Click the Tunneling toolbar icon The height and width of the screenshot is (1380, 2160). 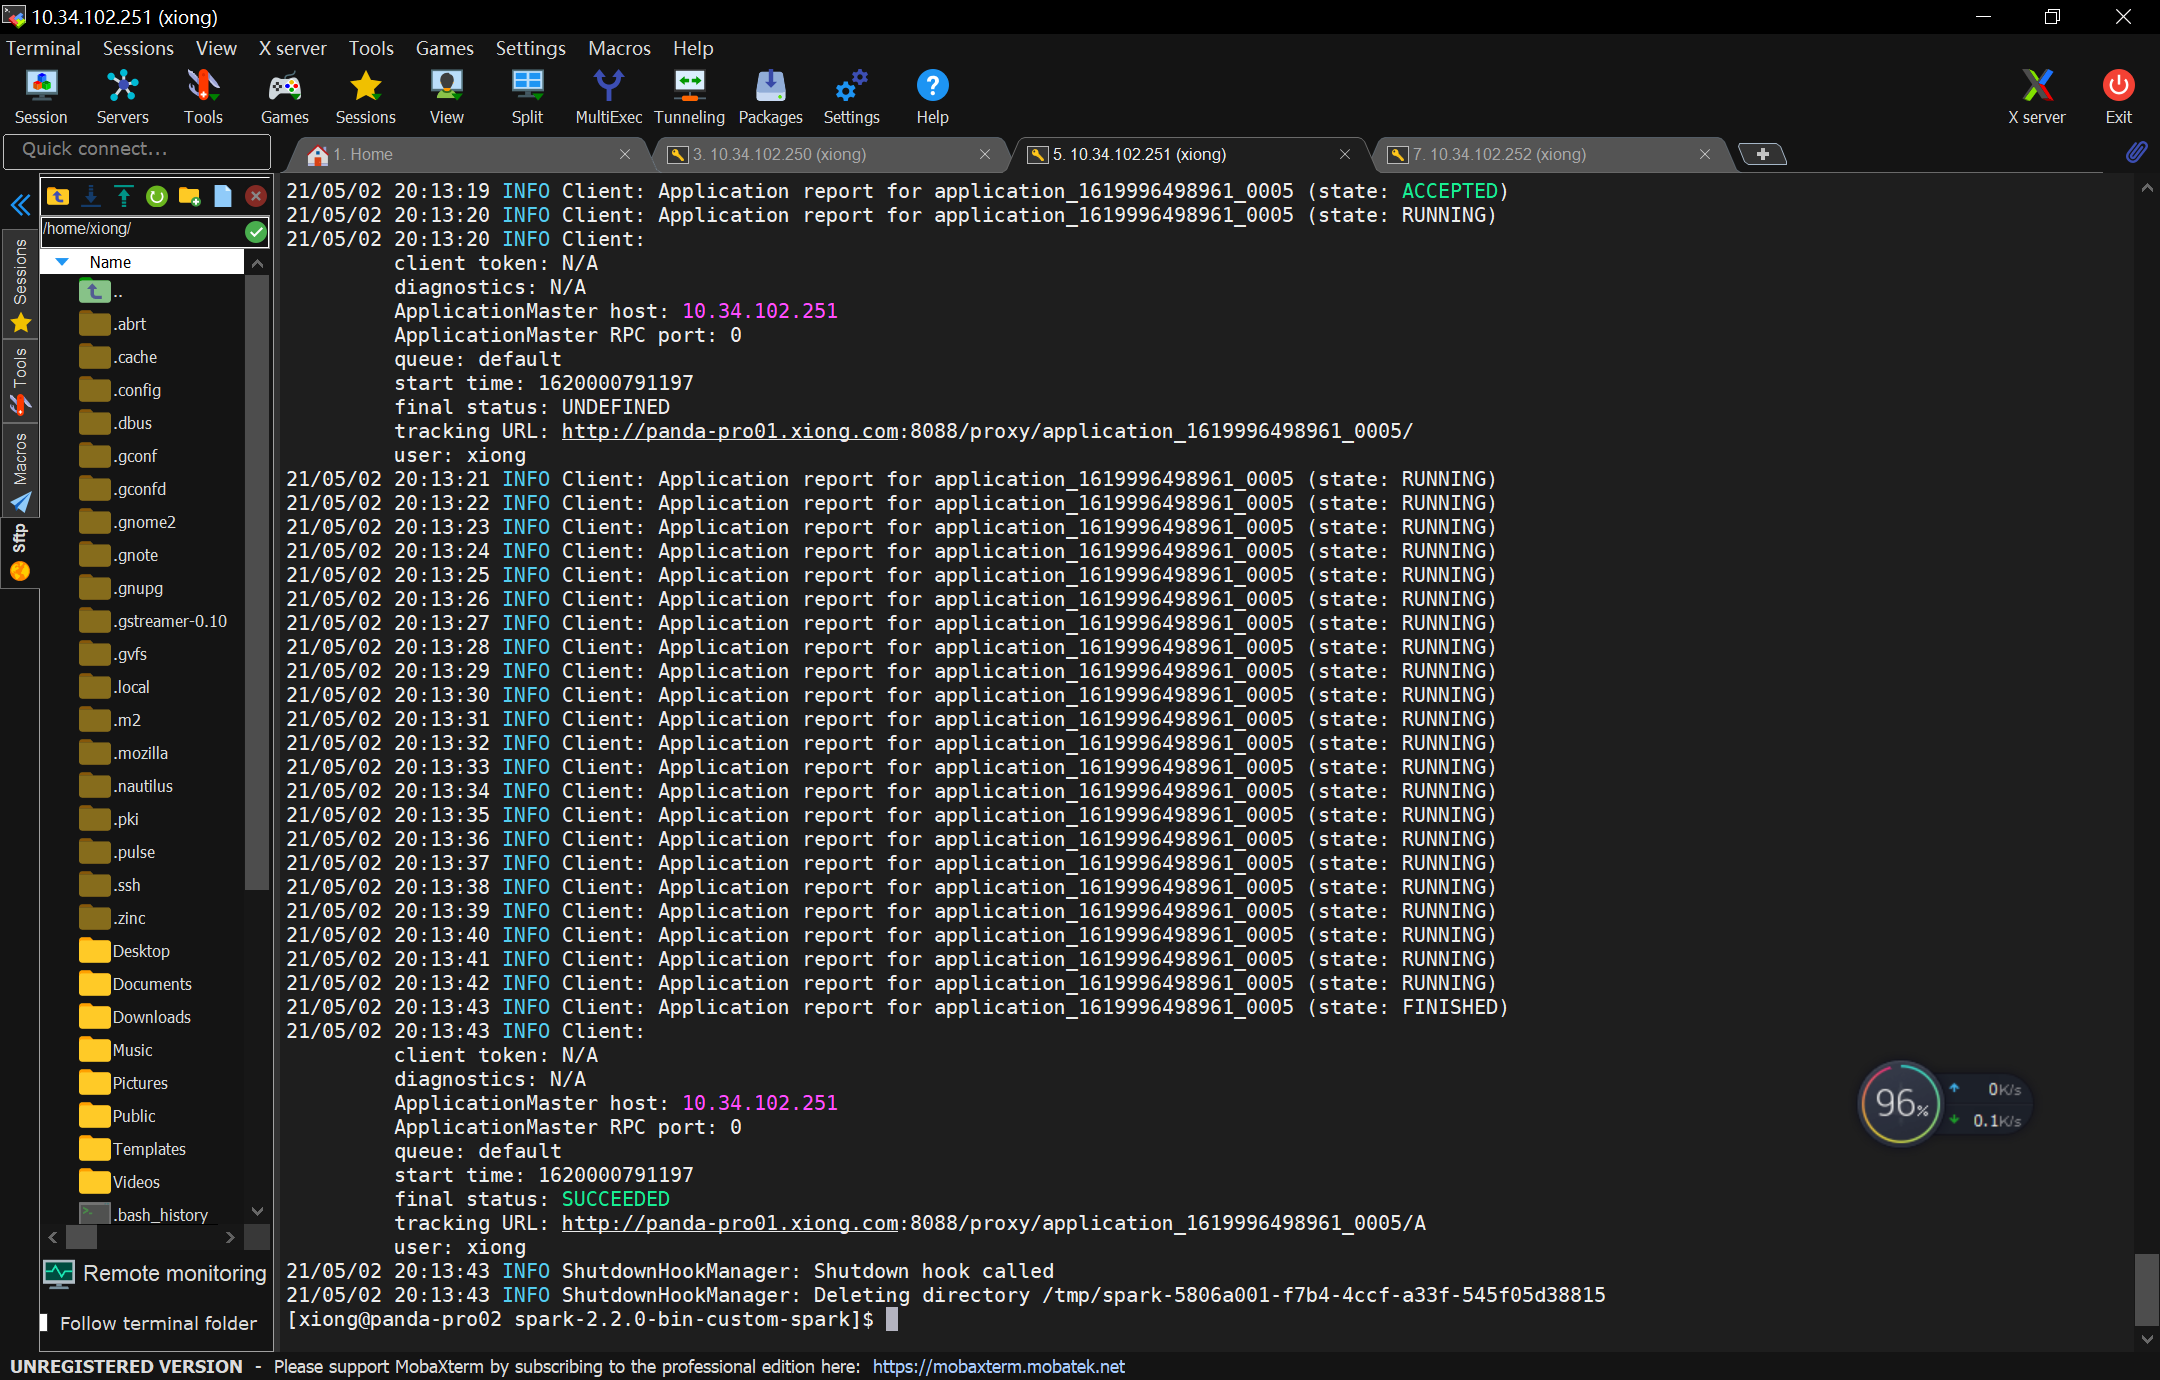689,97
